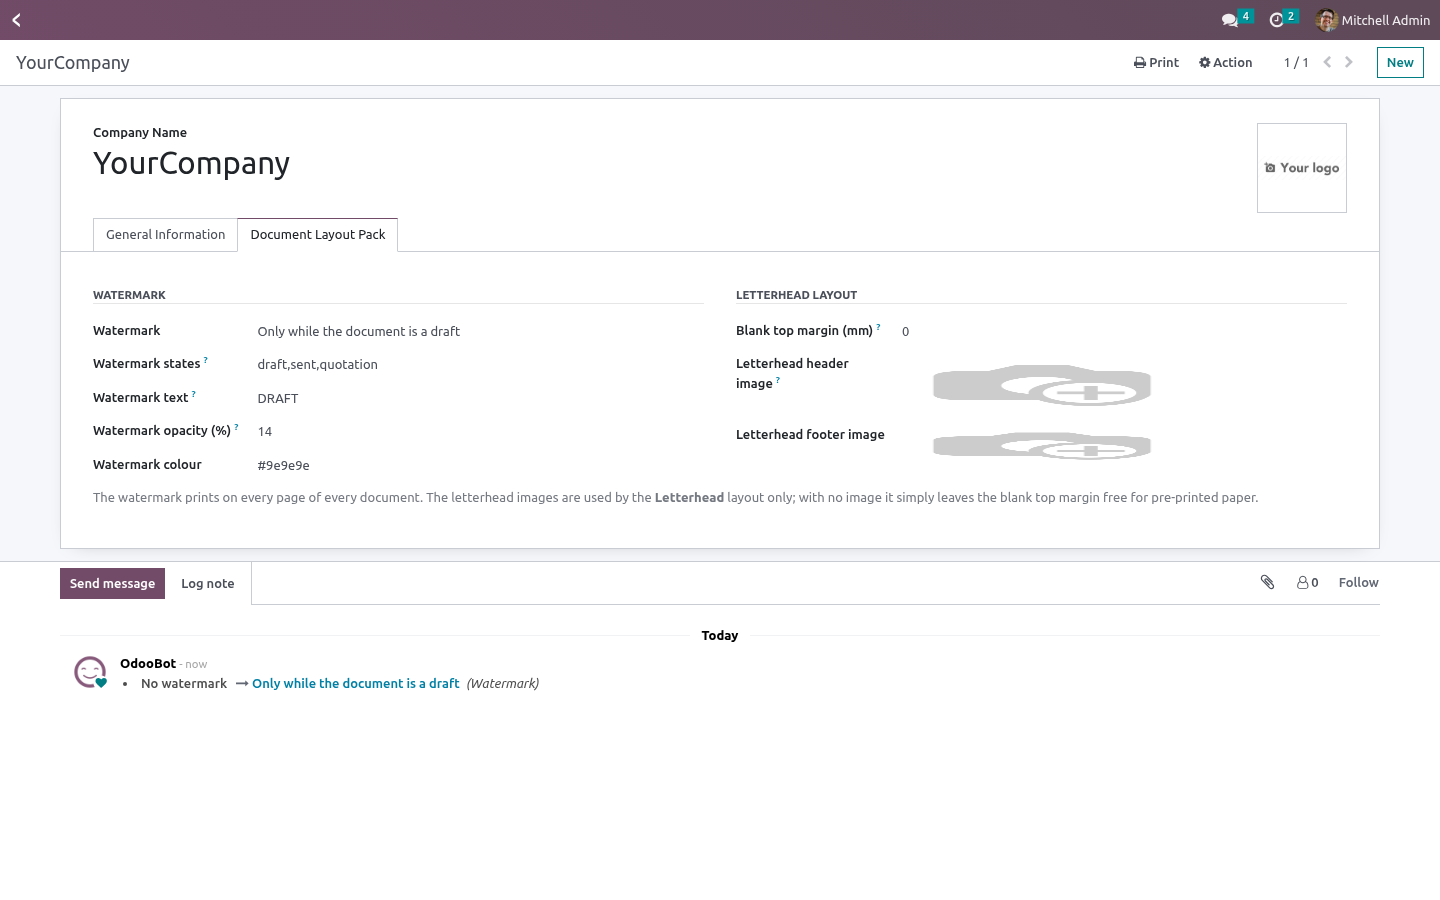Viewport: 1440px width, 900px height.
Task: Click the Send message button
Action: click(x=112, y=583)
